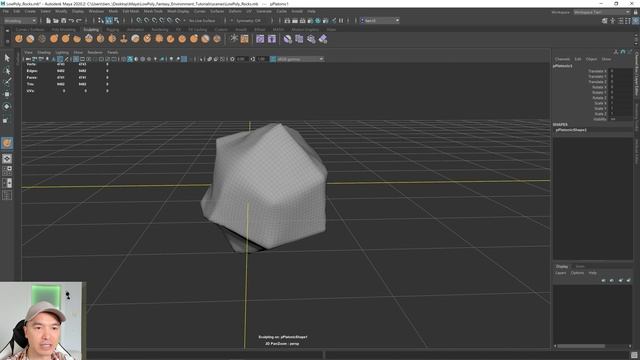Pick the Paint Selection tool in the toolbox
The width and height of the screenshot is (640, 360).
tap(7, 82)
